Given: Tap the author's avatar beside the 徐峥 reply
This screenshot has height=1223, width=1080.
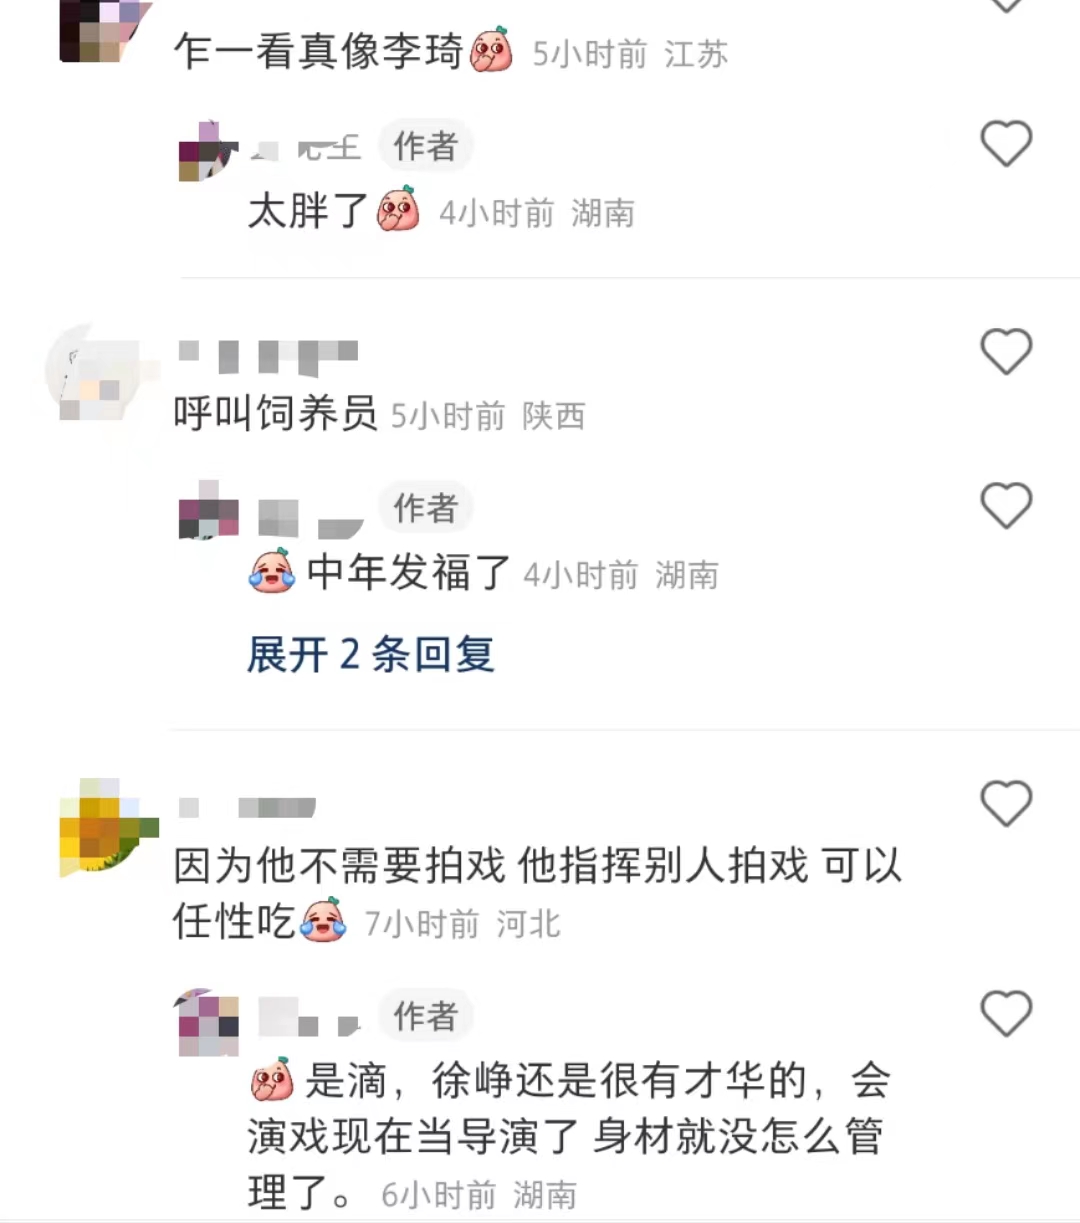Looking at the screenshot, I should click(x=208, y=1022).
